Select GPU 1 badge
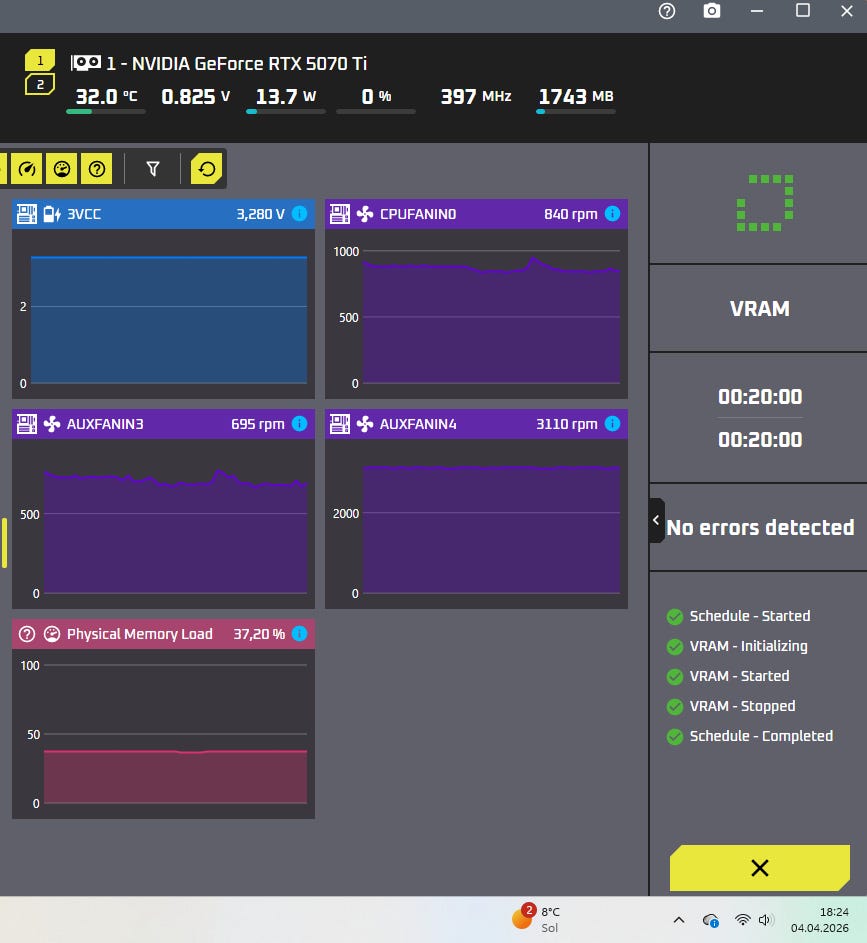This screenshot has height=943, width=867. [40, 60]
